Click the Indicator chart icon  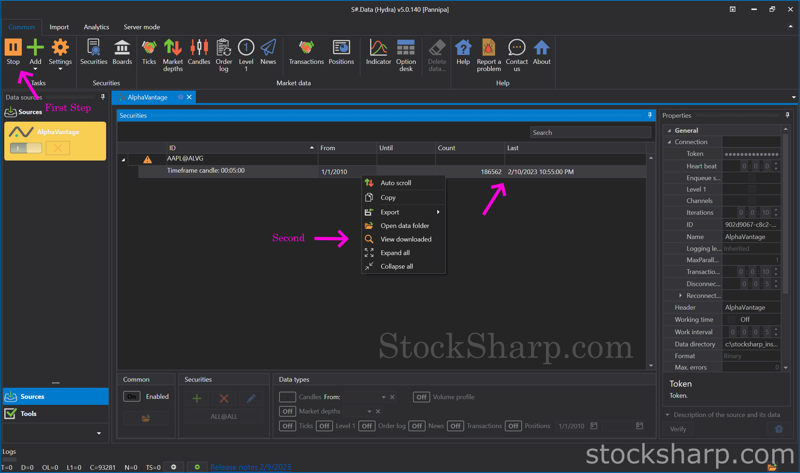[378, 51]
